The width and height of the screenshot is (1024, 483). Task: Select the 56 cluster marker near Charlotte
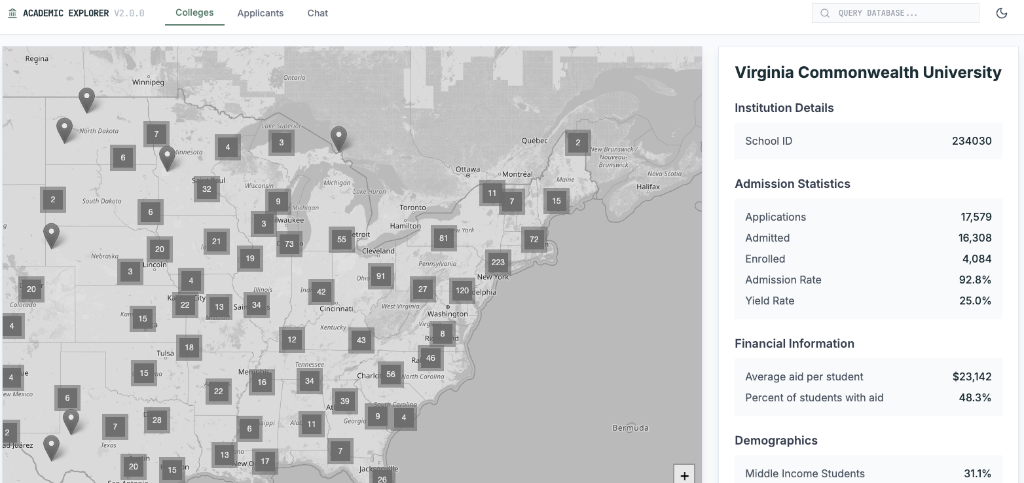click(391, 374)
